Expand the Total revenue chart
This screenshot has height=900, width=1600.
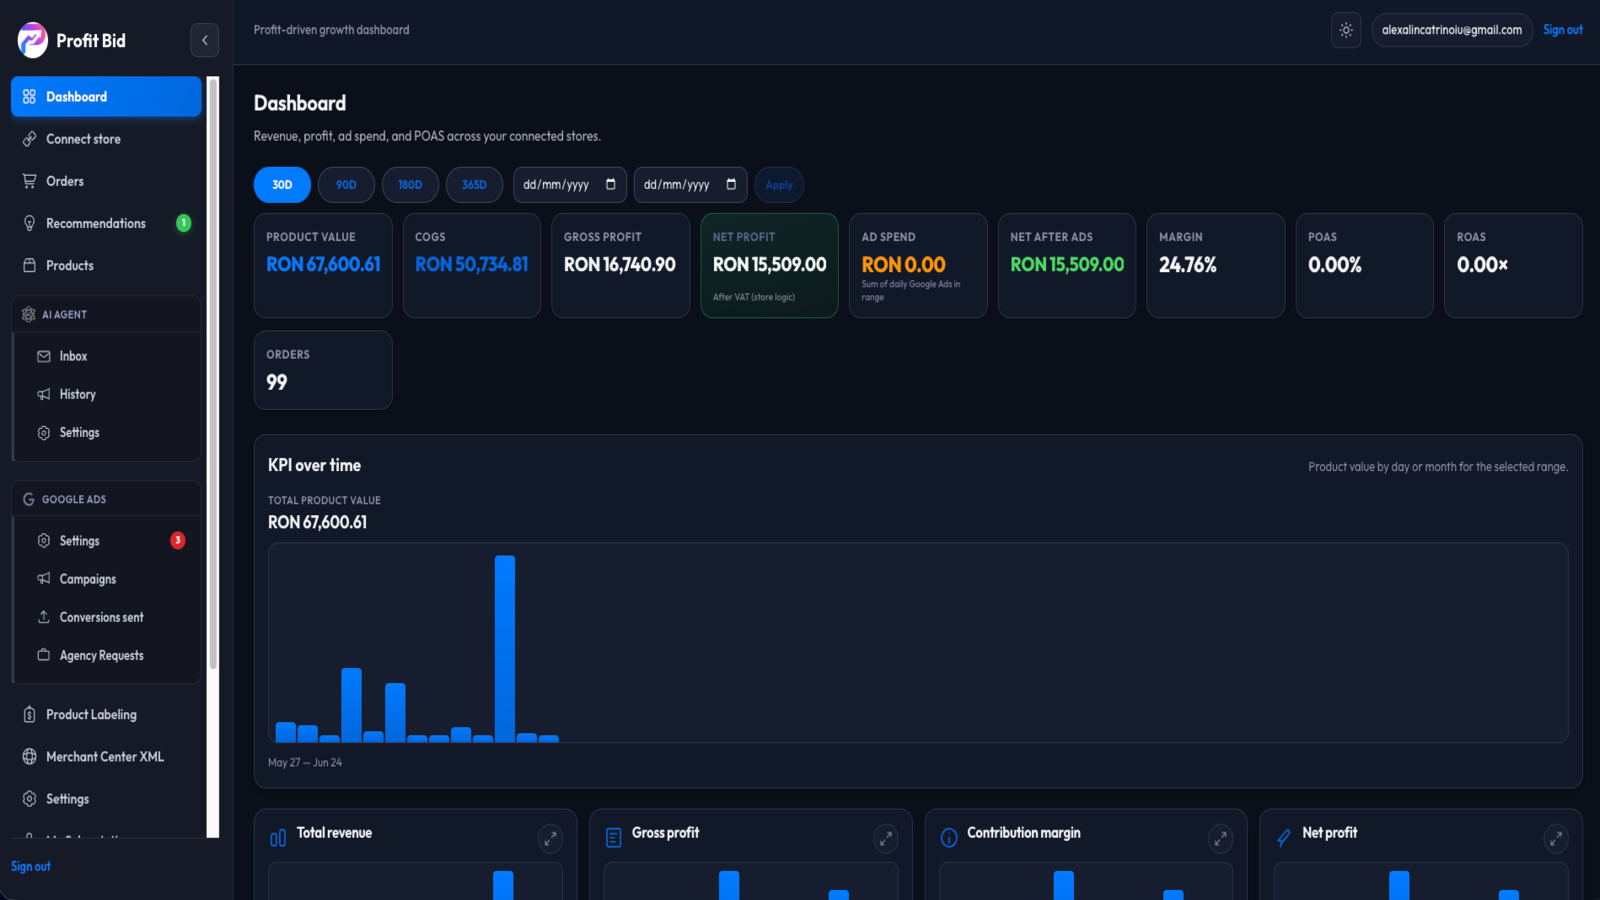pyautogui.click(x=550, y=839)
